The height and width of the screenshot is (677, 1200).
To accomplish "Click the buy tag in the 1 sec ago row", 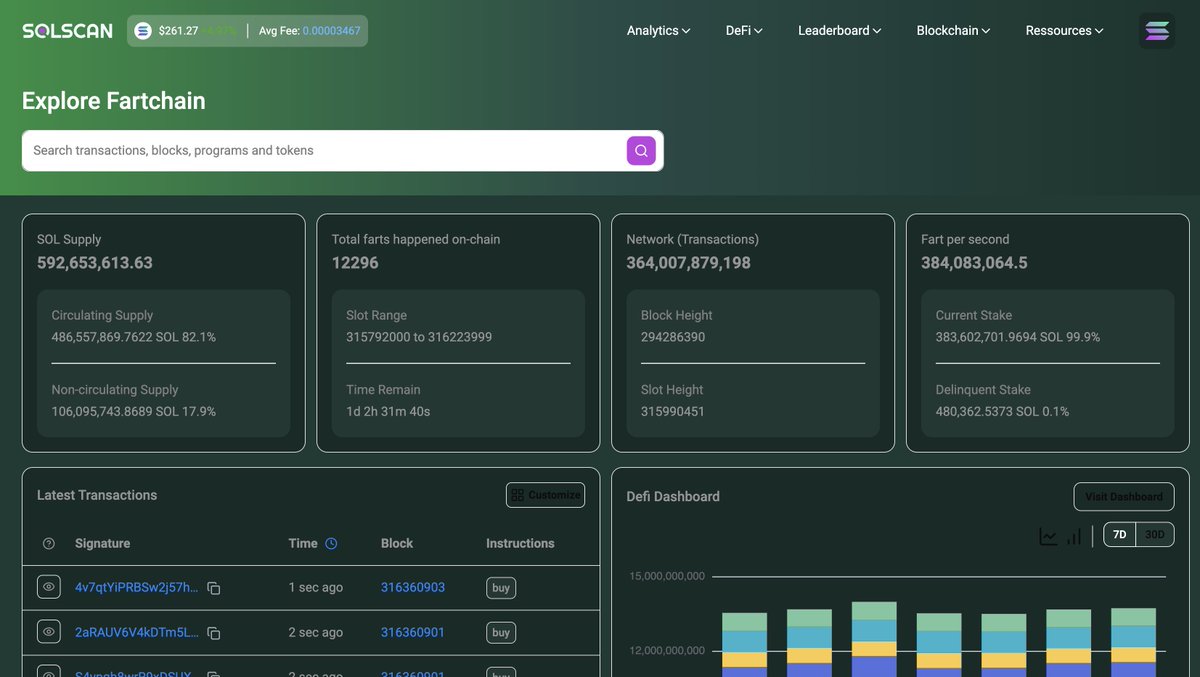I will [501, 588].
